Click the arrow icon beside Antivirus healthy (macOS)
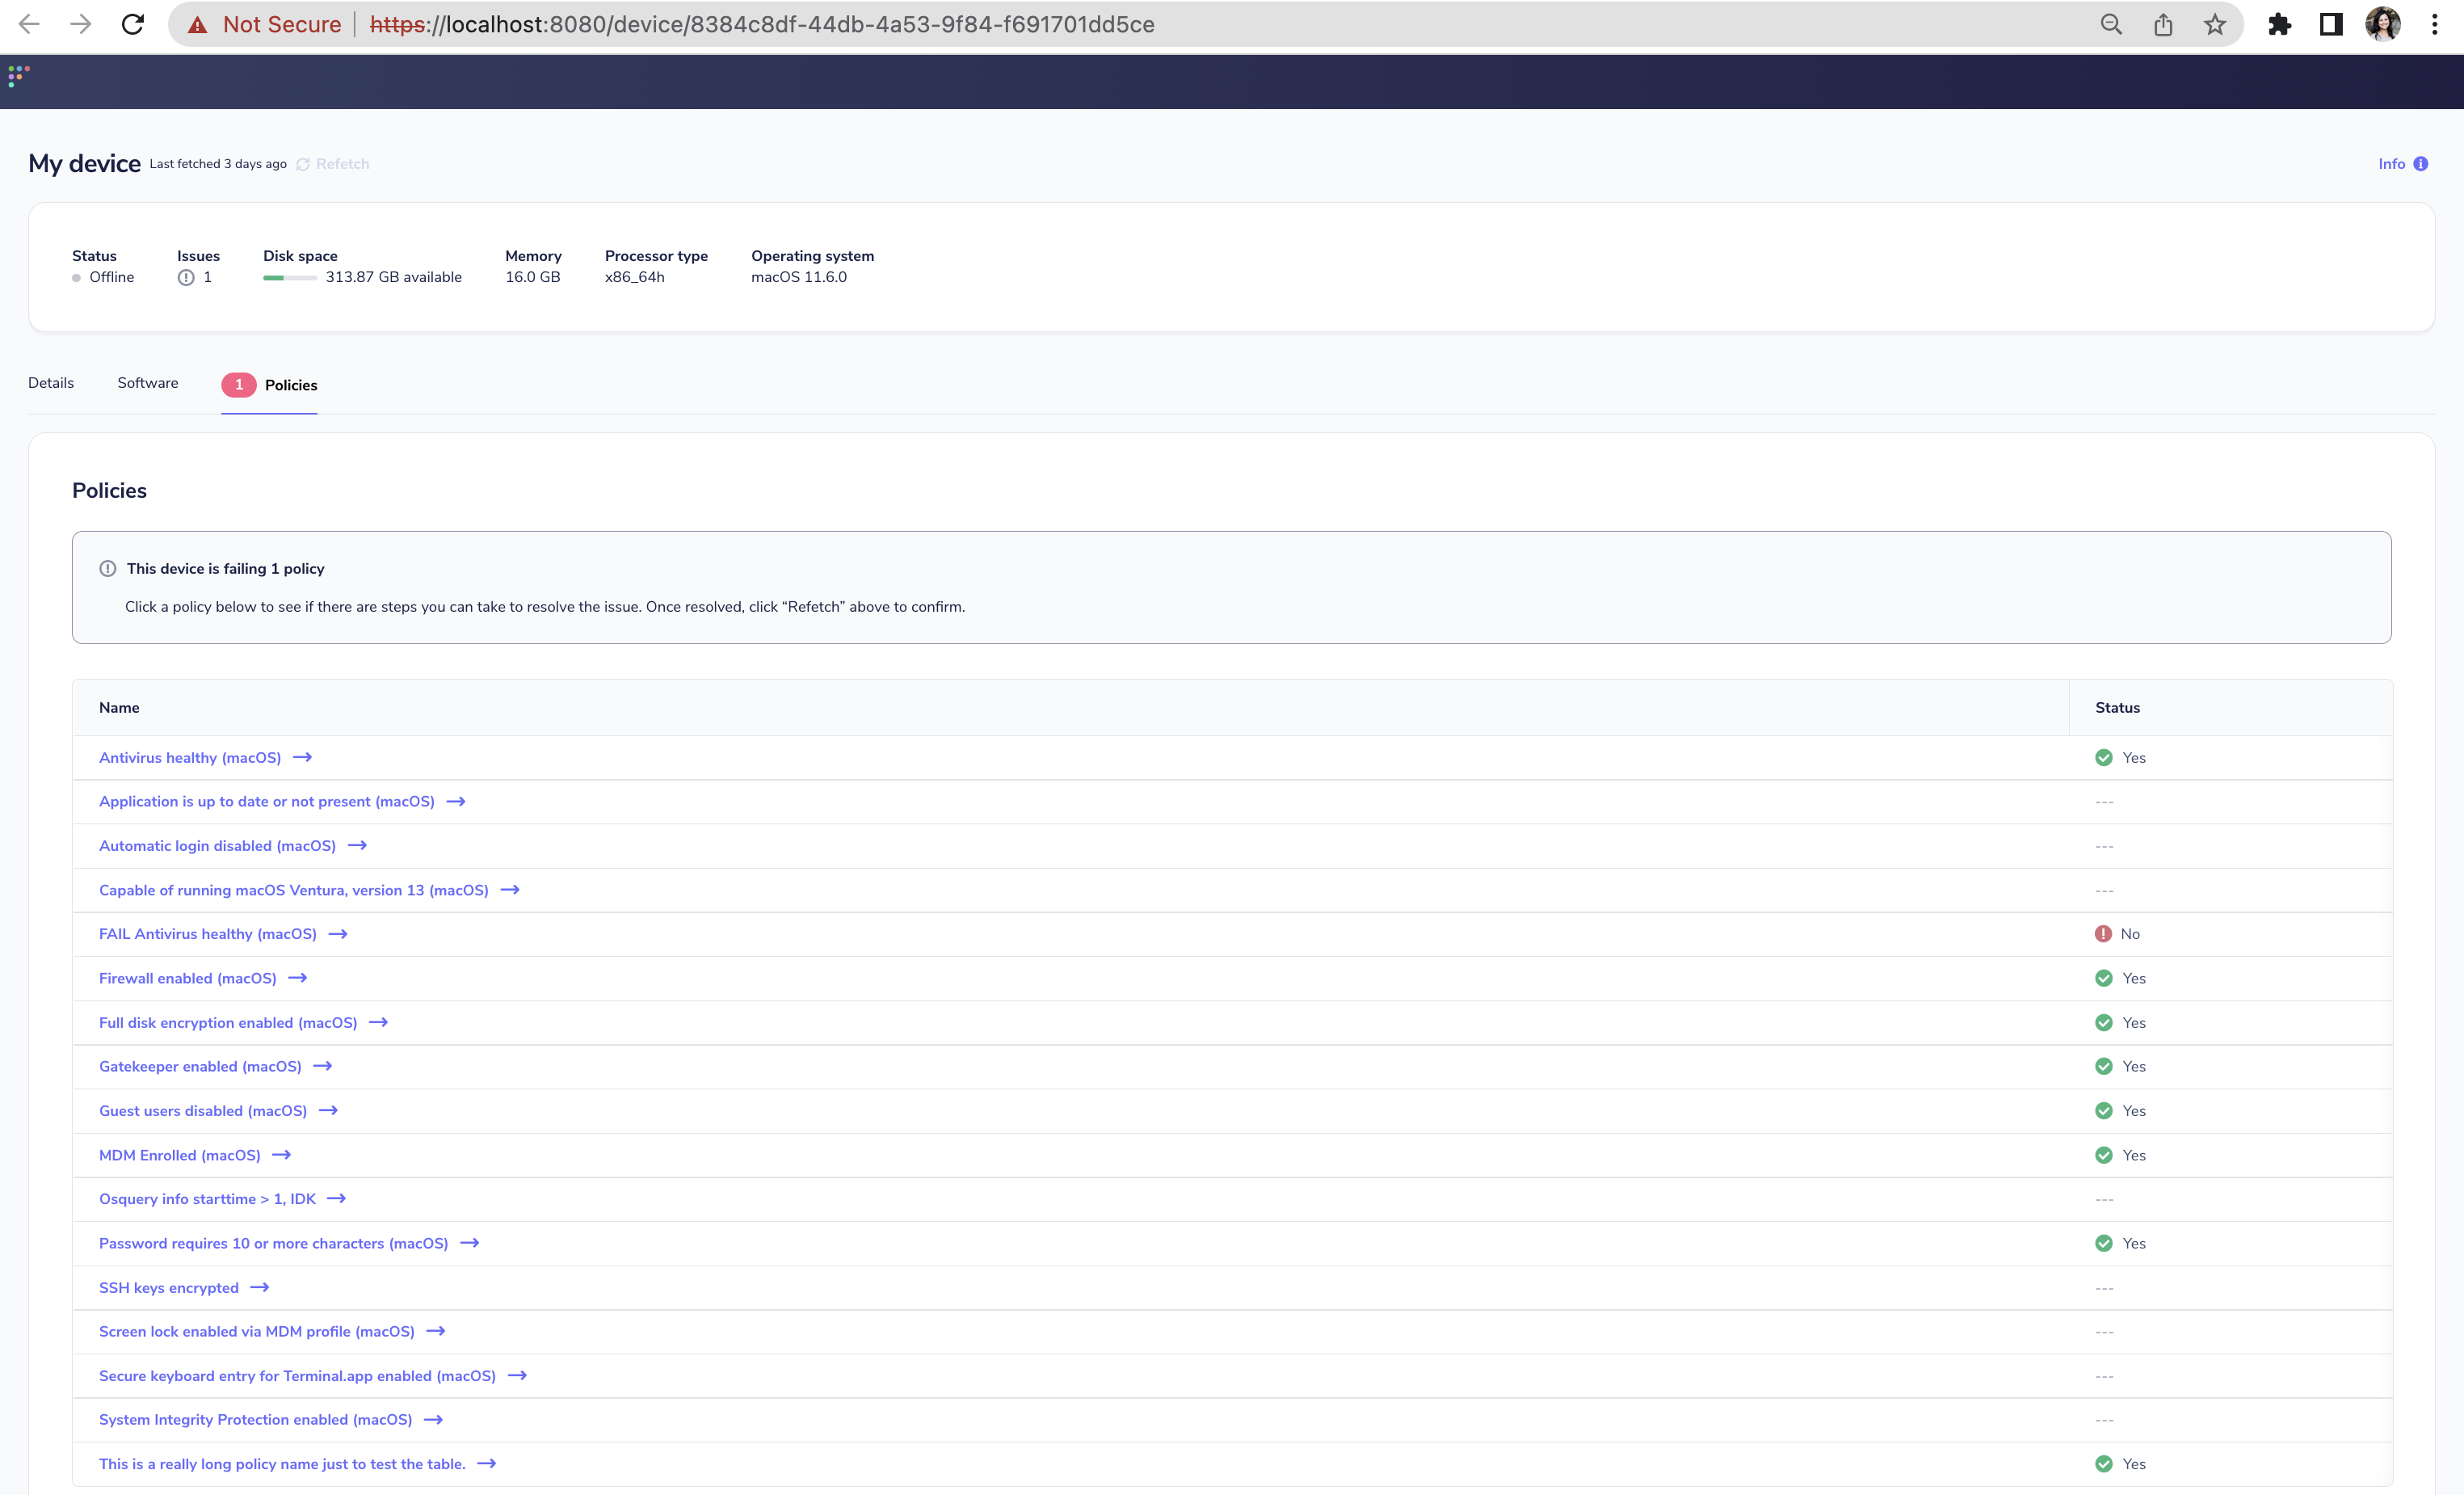 [x=302, y=757]
